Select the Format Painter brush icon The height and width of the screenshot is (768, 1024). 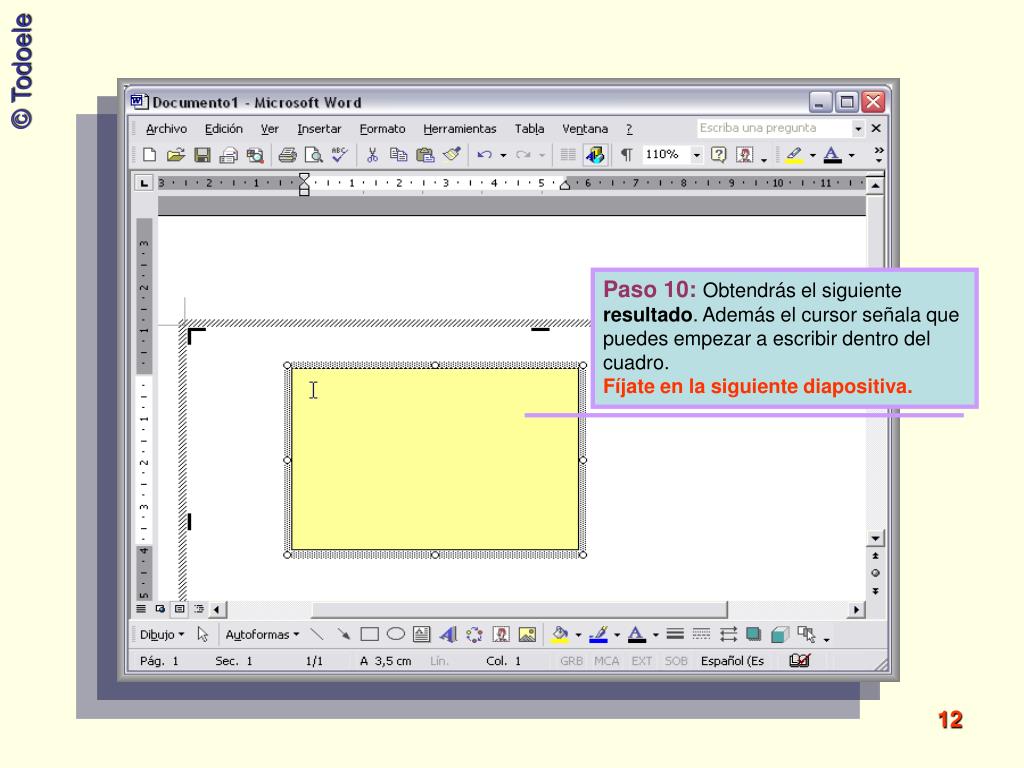(452, 155)
